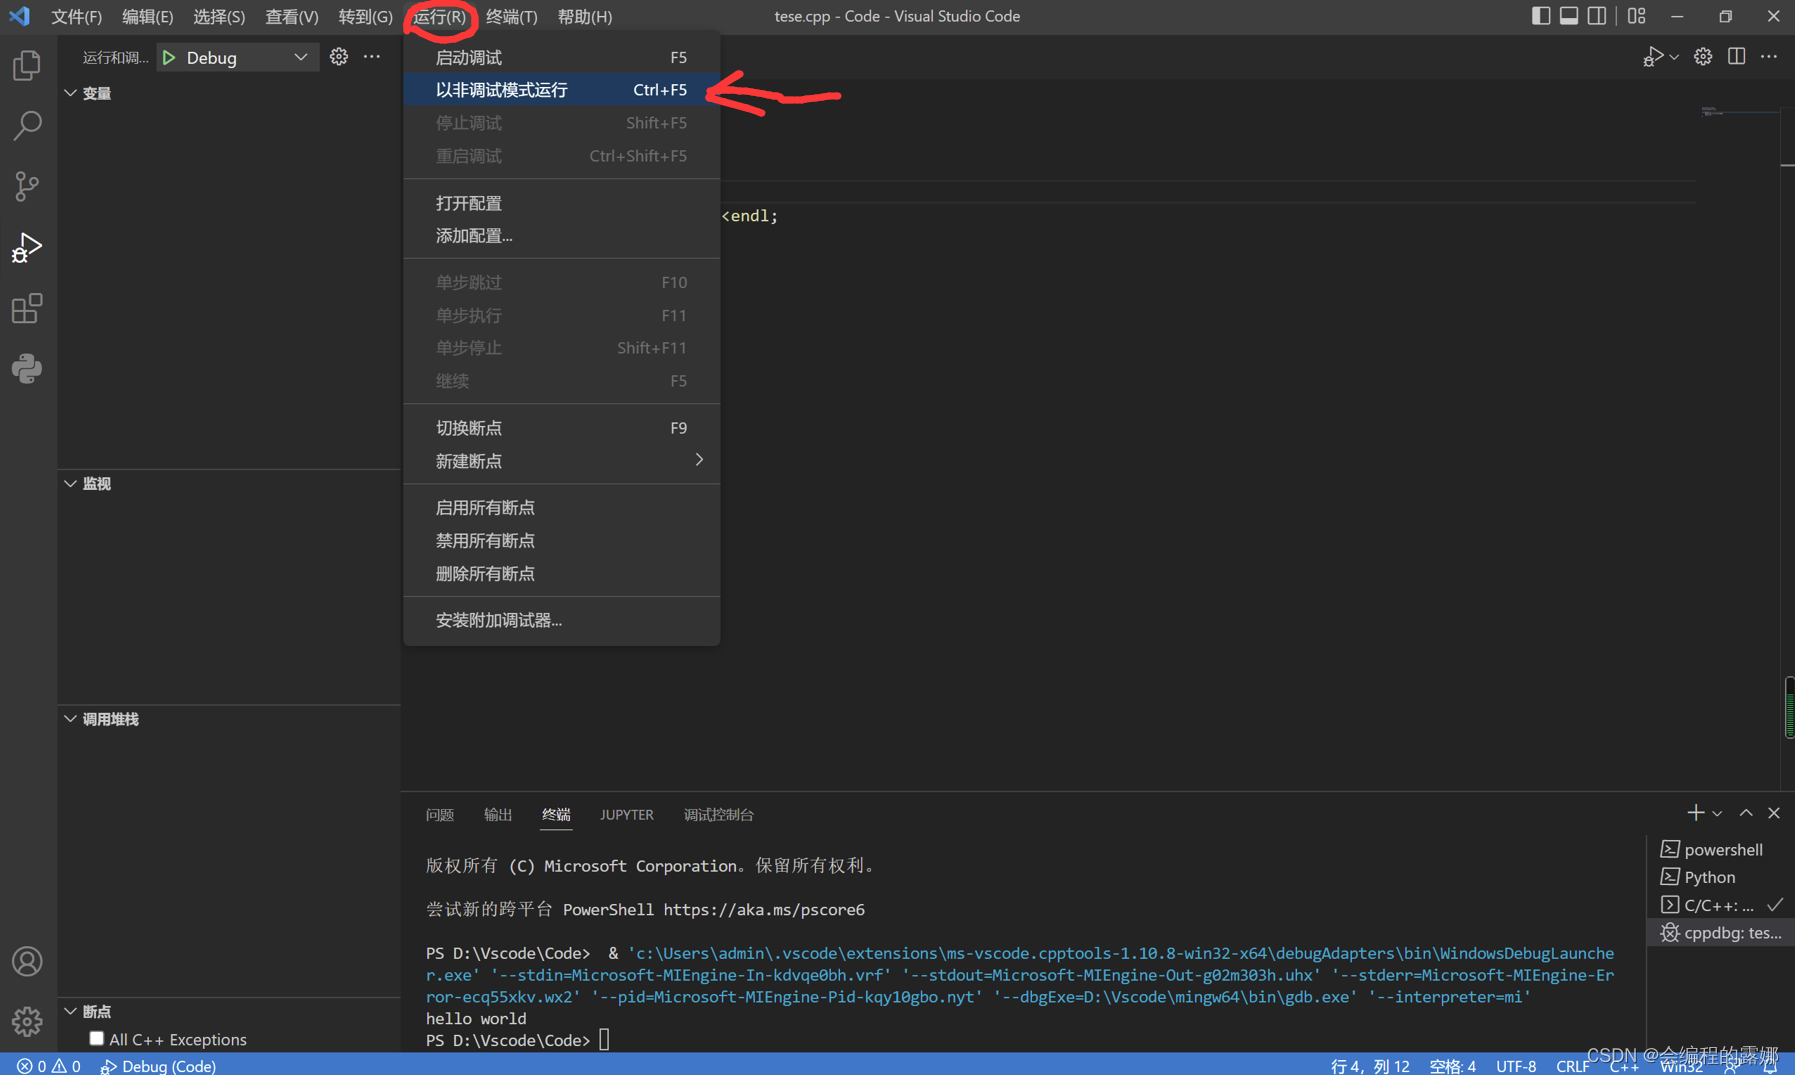Image resolution: width=1795 pixels, height=1075 pixels.
Task: Toggle secondary sidebar layout icon
Action: [1597, 16]
